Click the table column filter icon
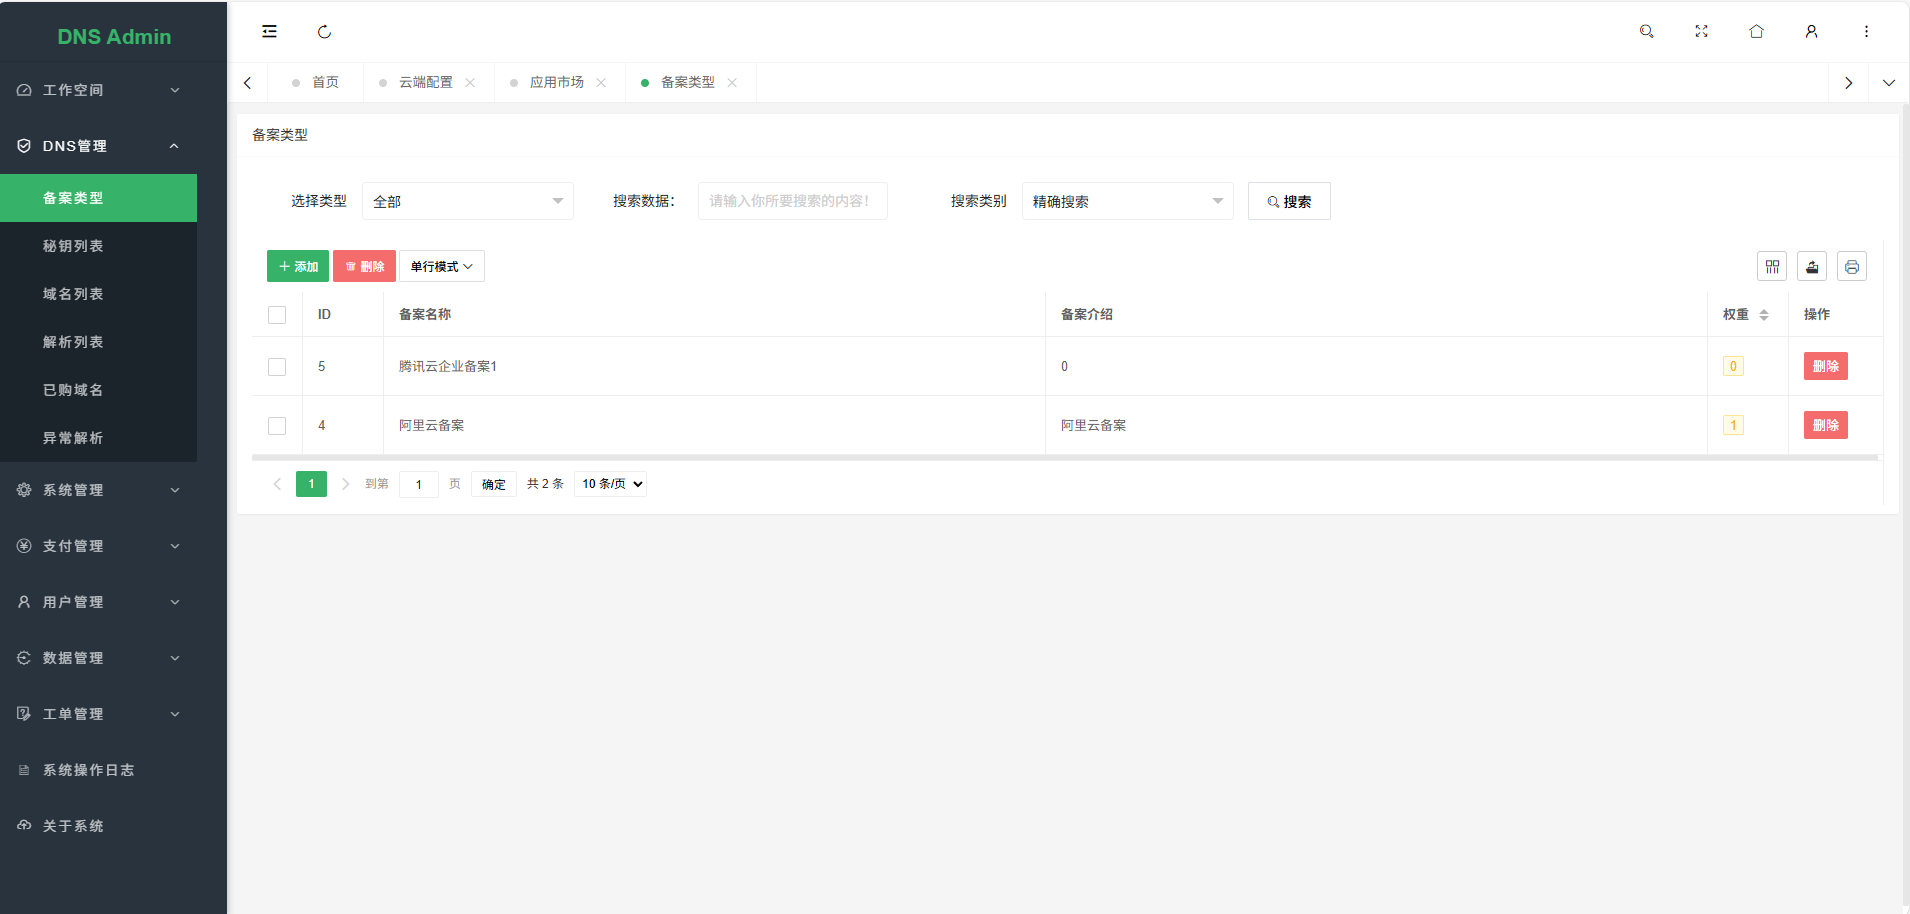 click(1771, 267)
